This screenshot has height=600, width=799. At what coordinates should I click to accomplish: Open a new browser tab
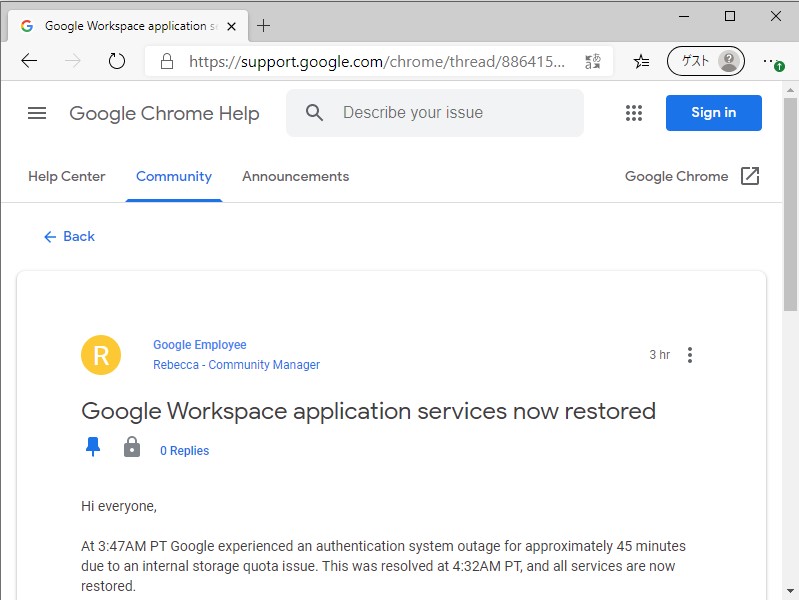coord(264,26)
